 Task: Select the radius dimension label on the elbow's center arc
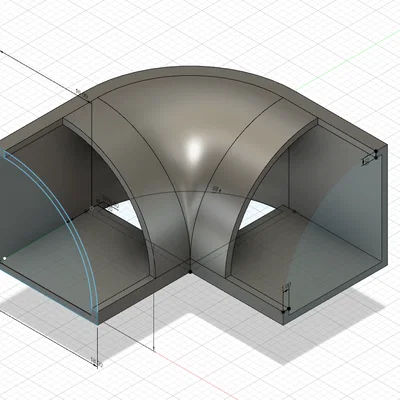217,190
